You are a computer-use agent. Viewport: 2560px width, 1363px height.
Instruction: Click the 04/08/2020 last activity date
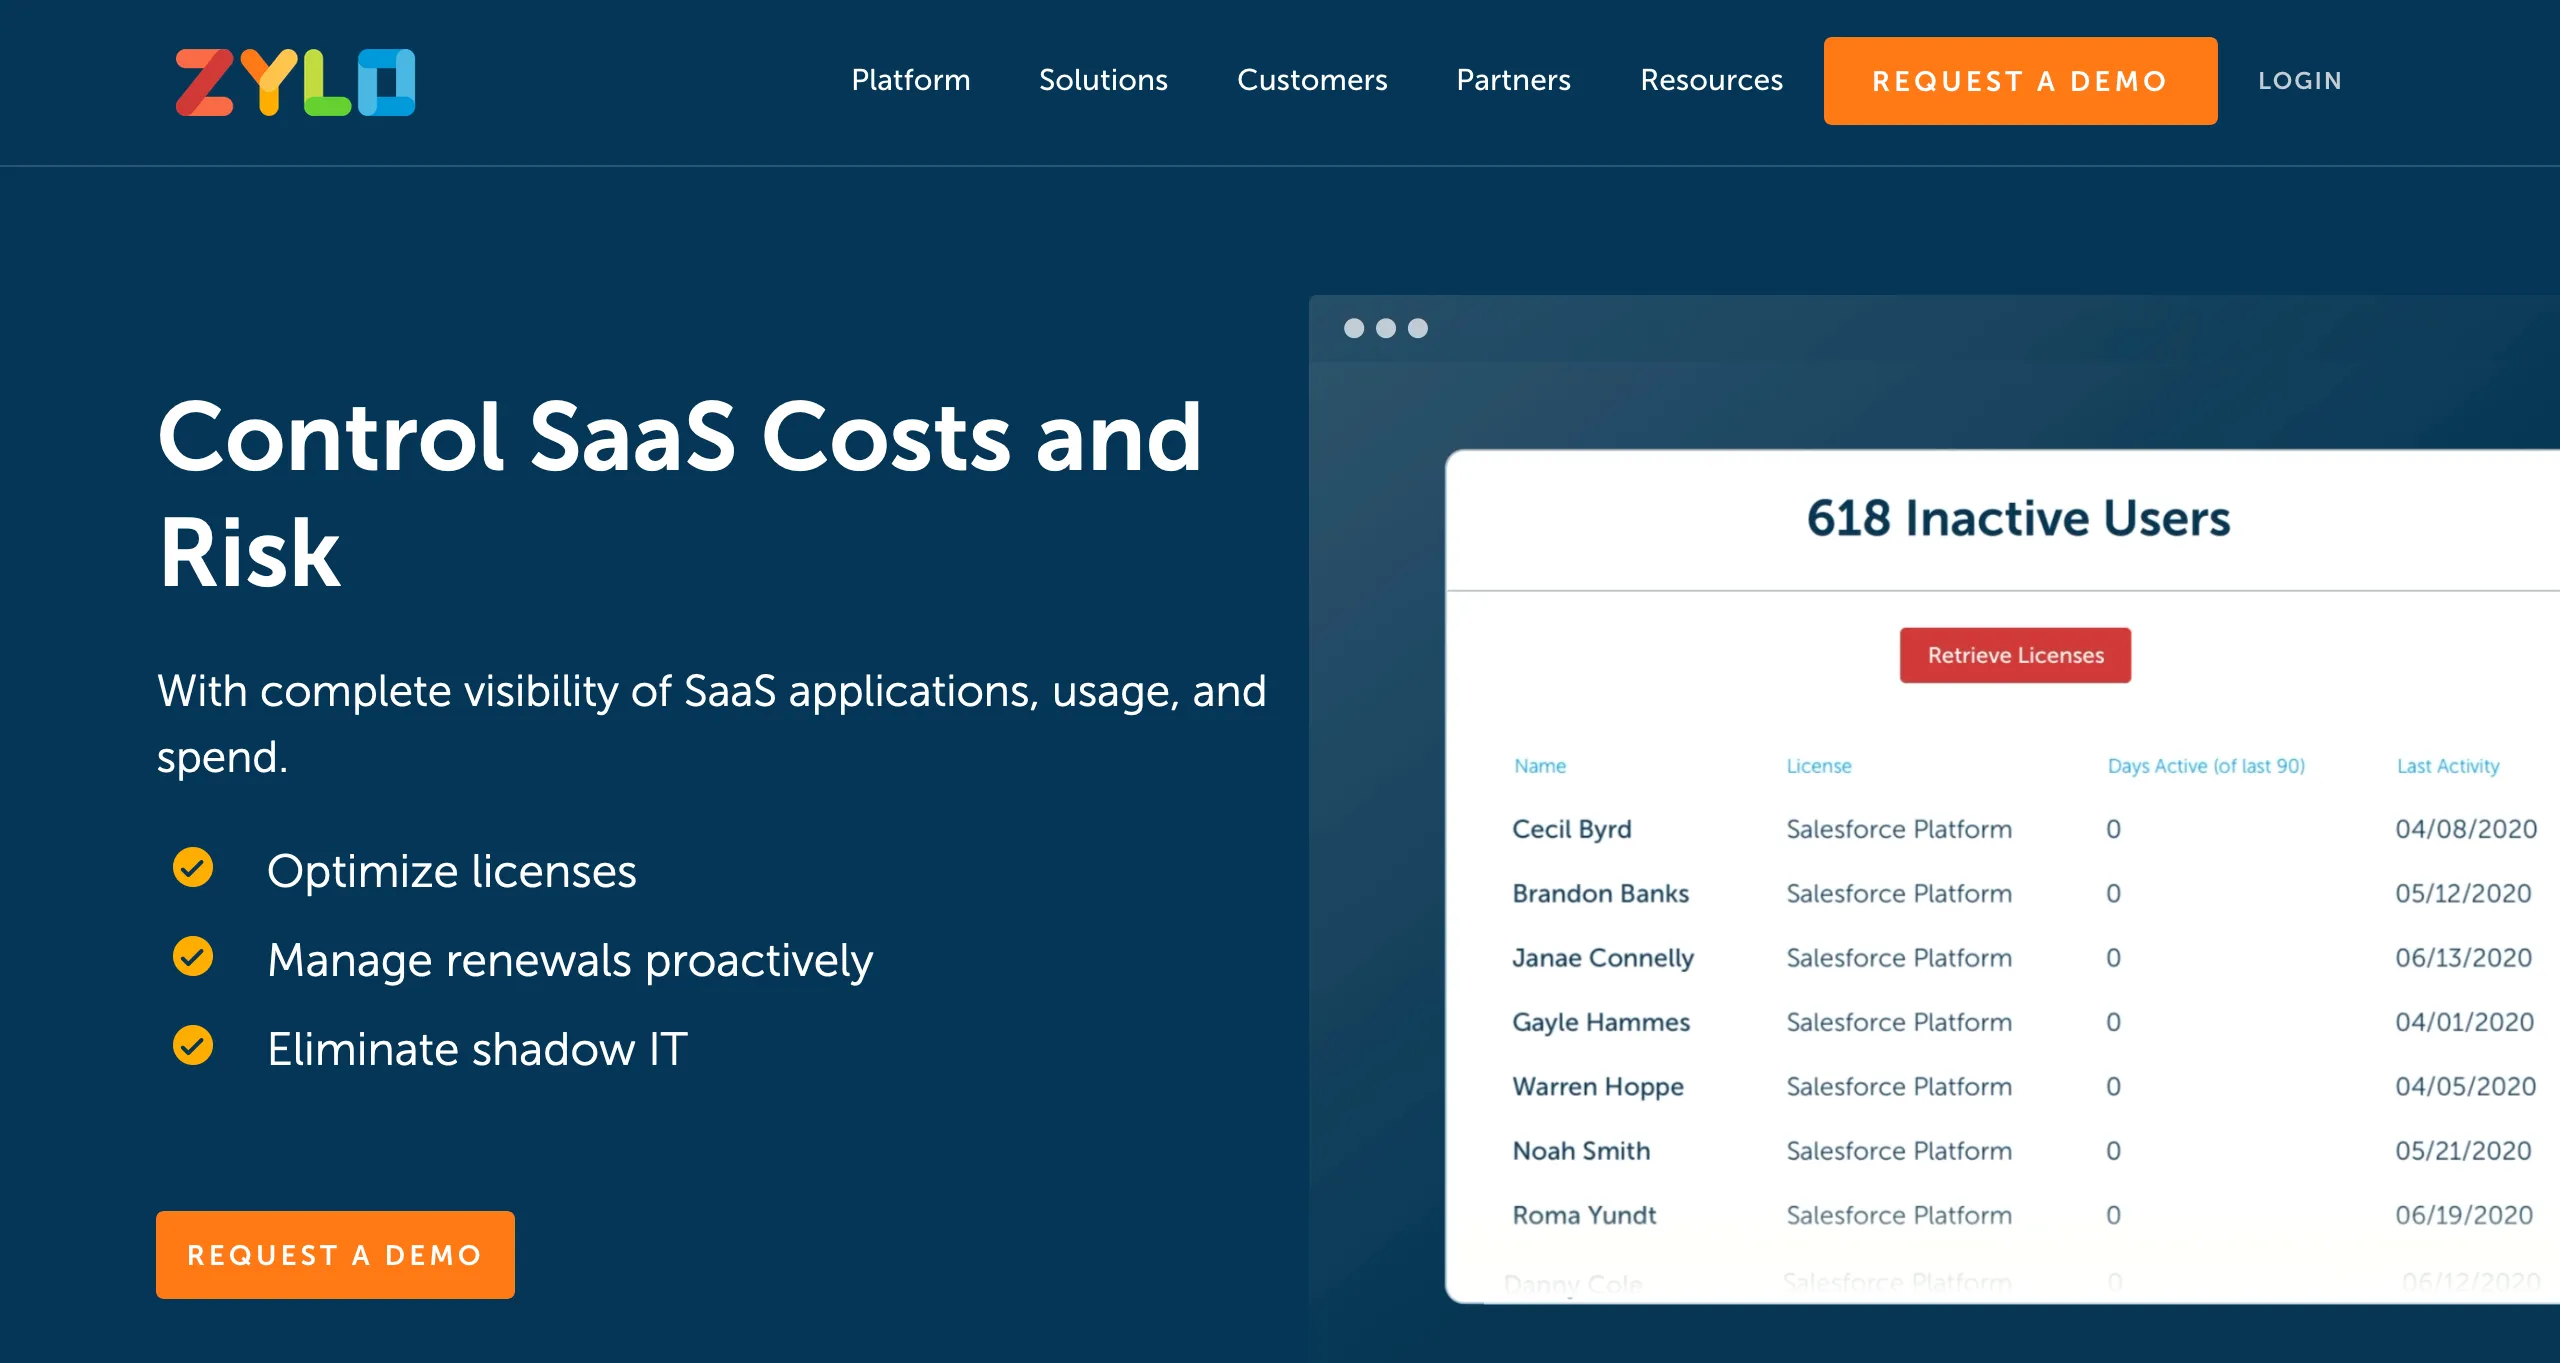[2466, 829]
